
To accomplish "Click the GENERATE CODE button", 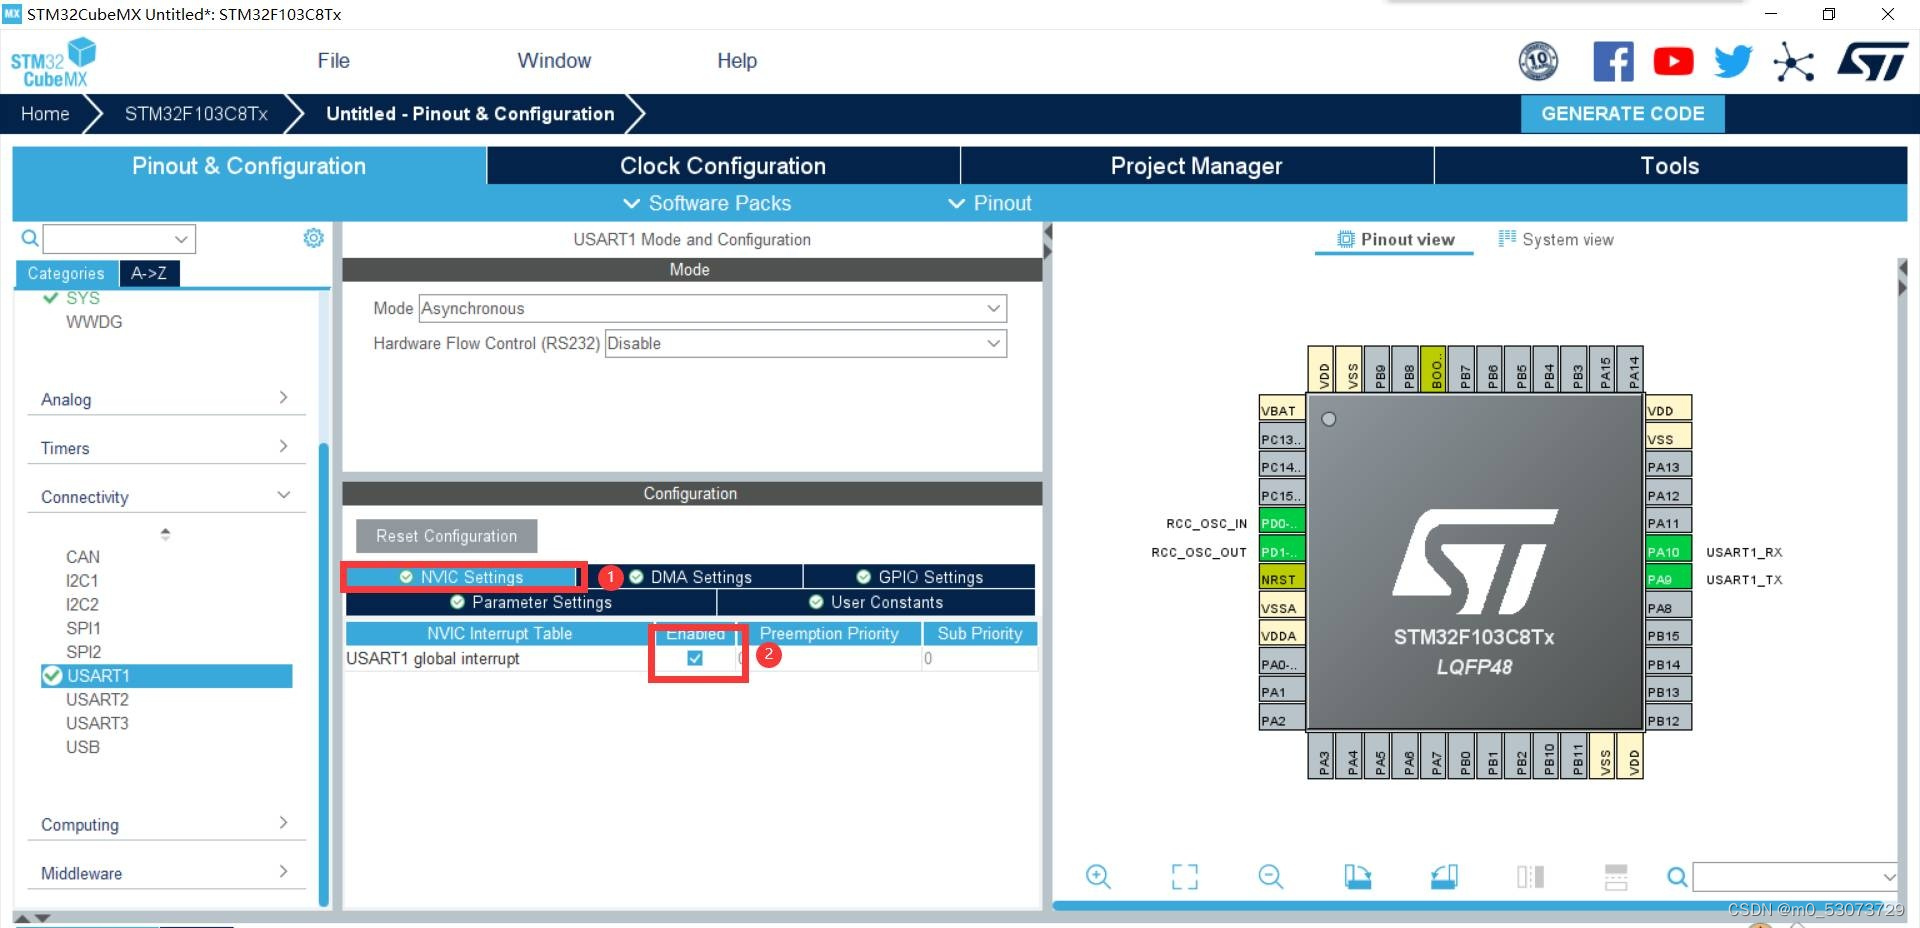I will click(x=1623, y=114).
